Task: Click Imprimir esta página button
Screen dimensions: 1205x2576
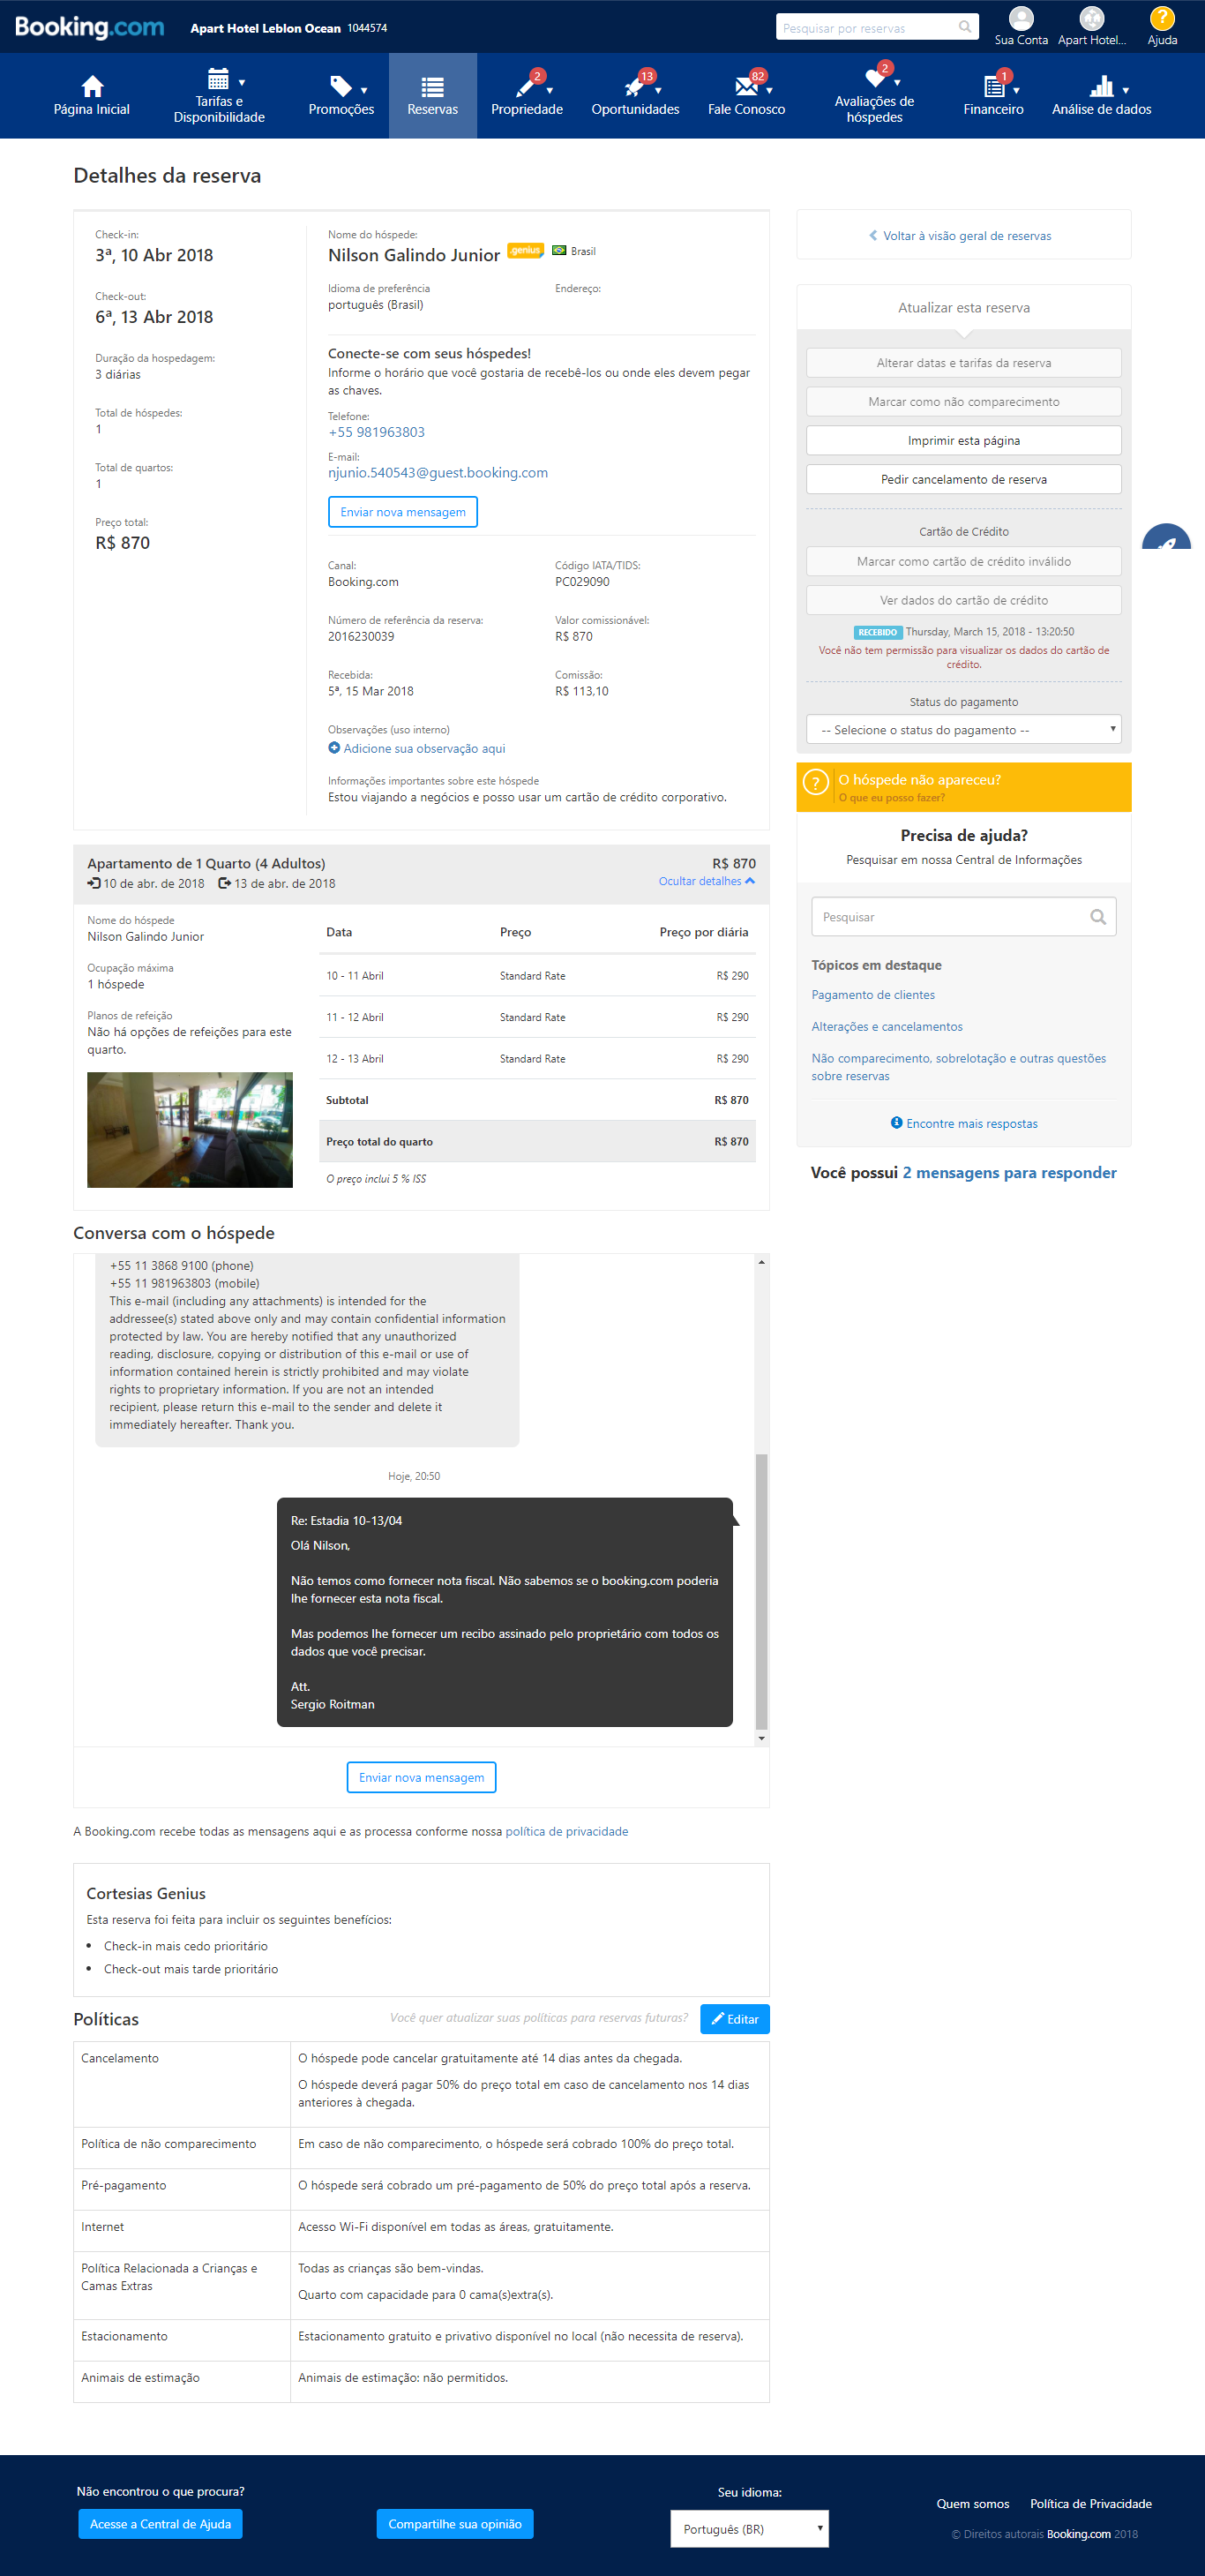Action: tap(964, 440)
